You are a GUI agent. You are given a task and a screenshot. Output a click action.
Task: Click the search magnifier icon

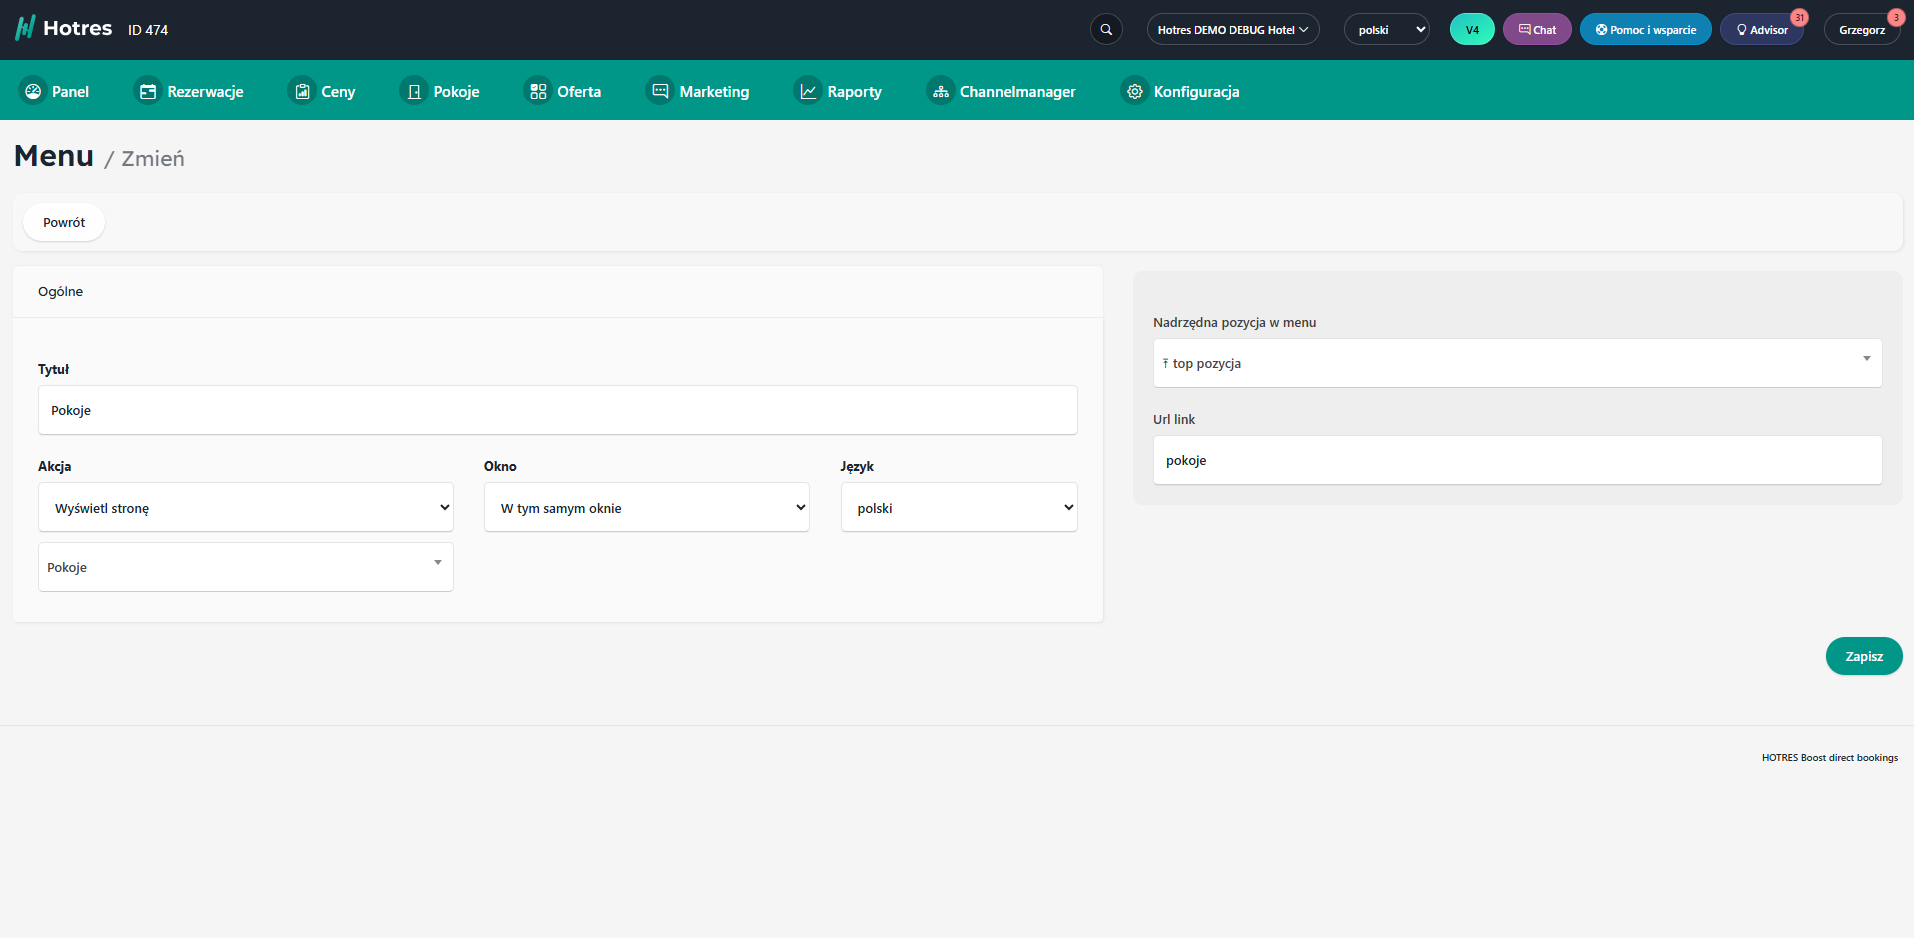[x=1106, y=30]
